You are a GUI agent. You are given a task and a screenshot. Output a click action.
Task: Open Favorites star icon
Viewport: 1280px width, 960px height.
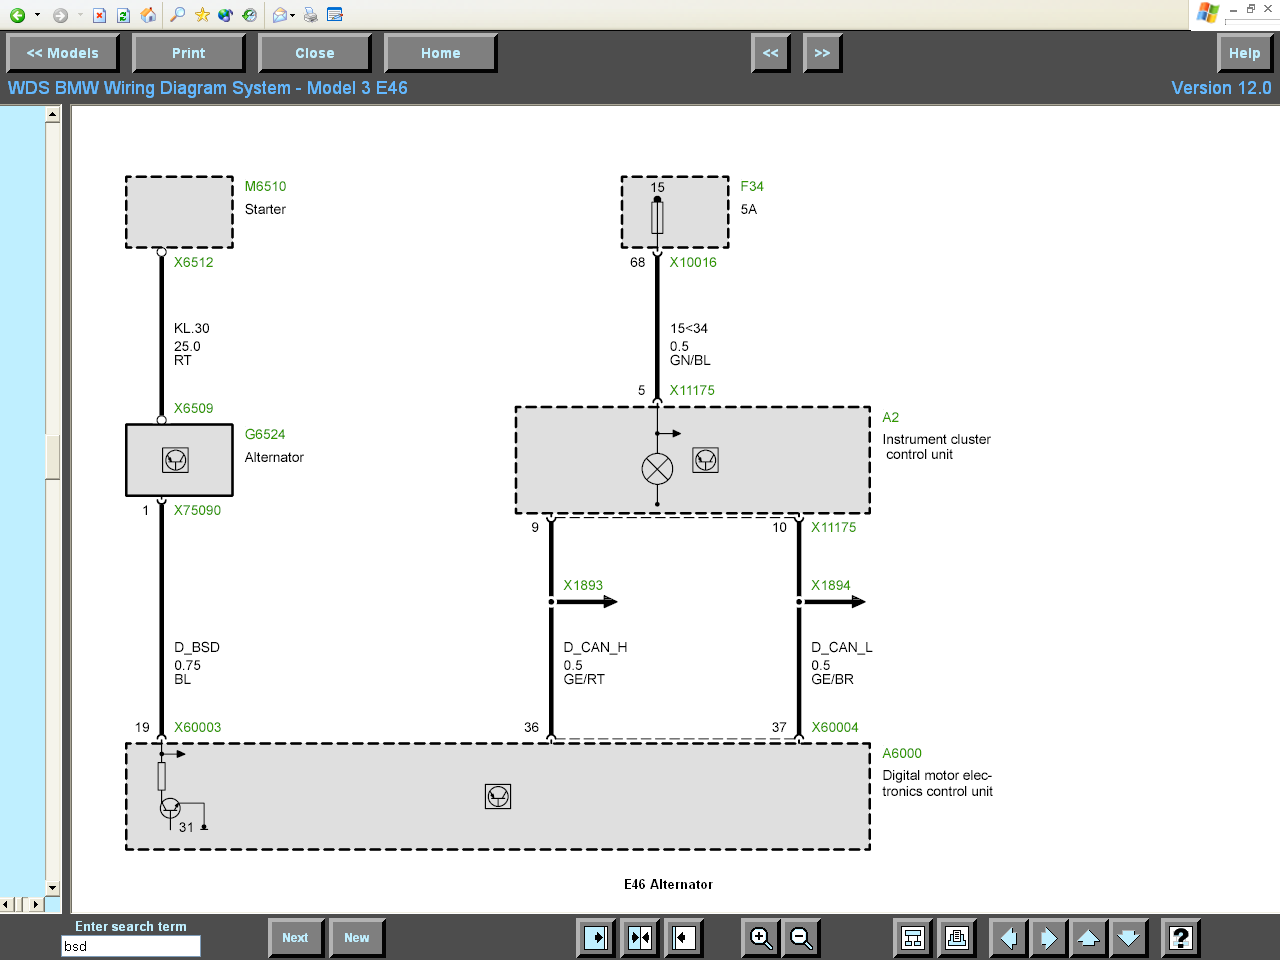click(202, 15)
